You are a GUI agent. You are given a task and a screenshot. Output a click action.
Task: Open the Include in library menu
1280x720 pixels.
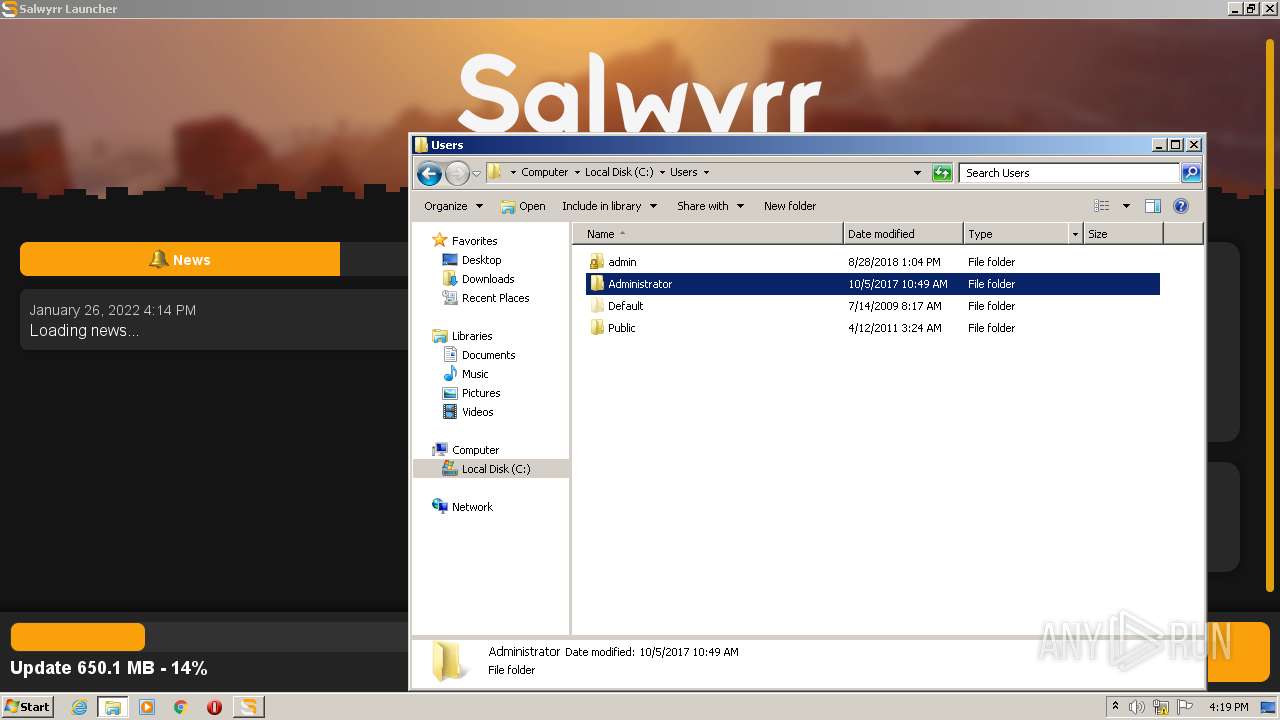tap(609, 206)
